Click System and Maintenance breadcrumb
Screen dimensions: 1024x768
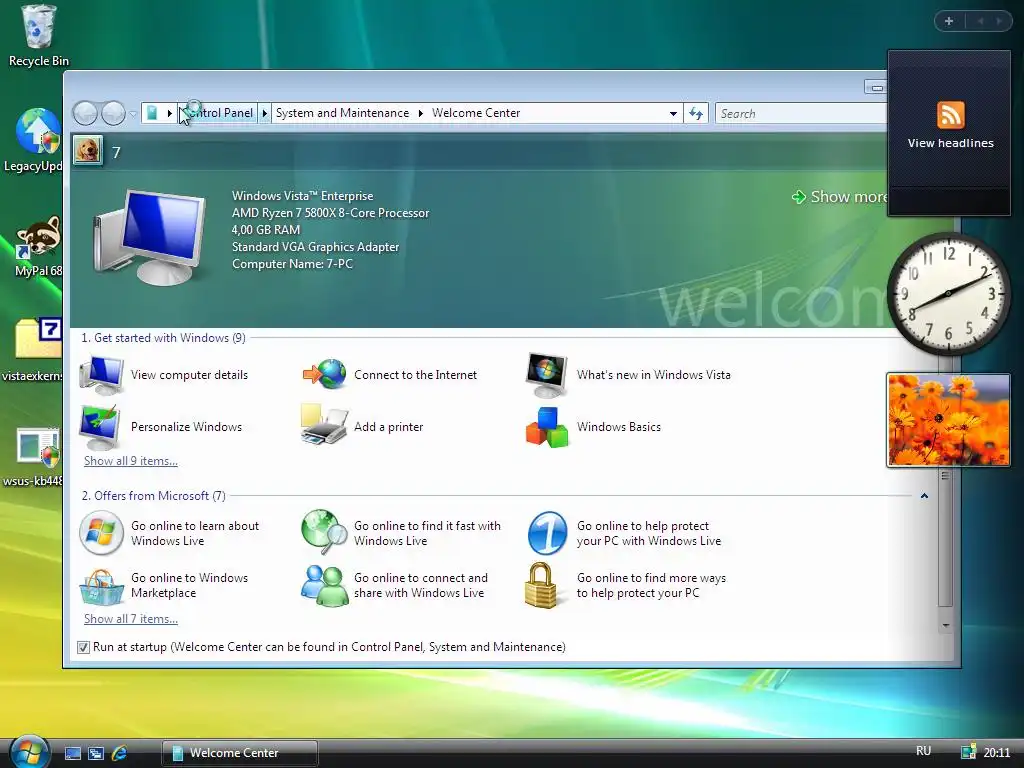(342, 113)
